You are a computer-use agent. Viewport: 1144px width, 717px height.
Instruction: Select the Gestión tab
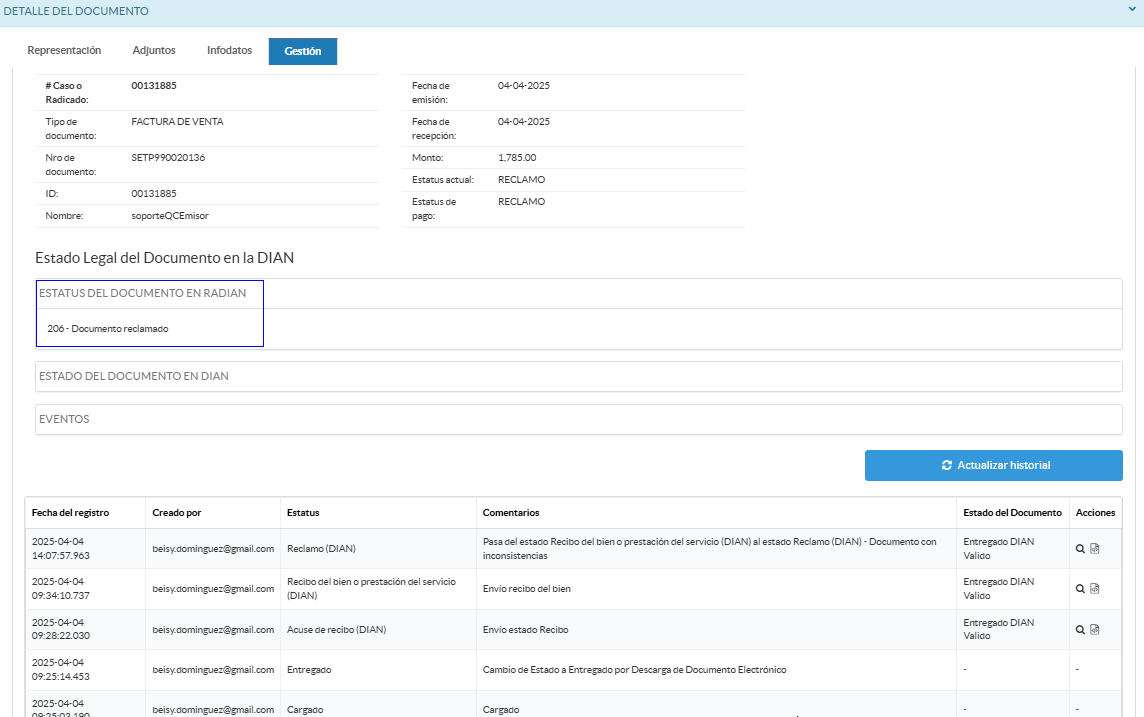click(x=302, y=51)
